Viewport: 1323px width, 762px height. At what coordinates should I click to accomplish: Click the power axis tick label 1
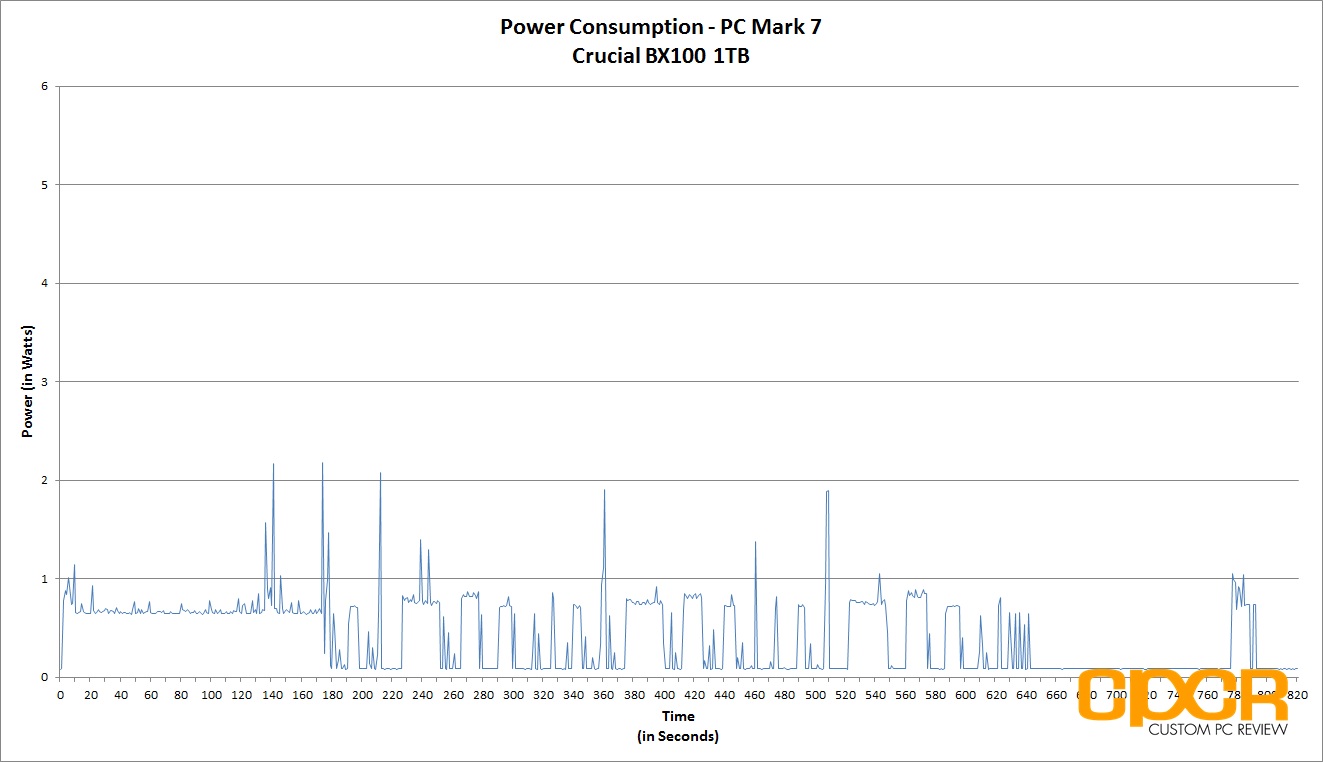click(x=44, y=579)
